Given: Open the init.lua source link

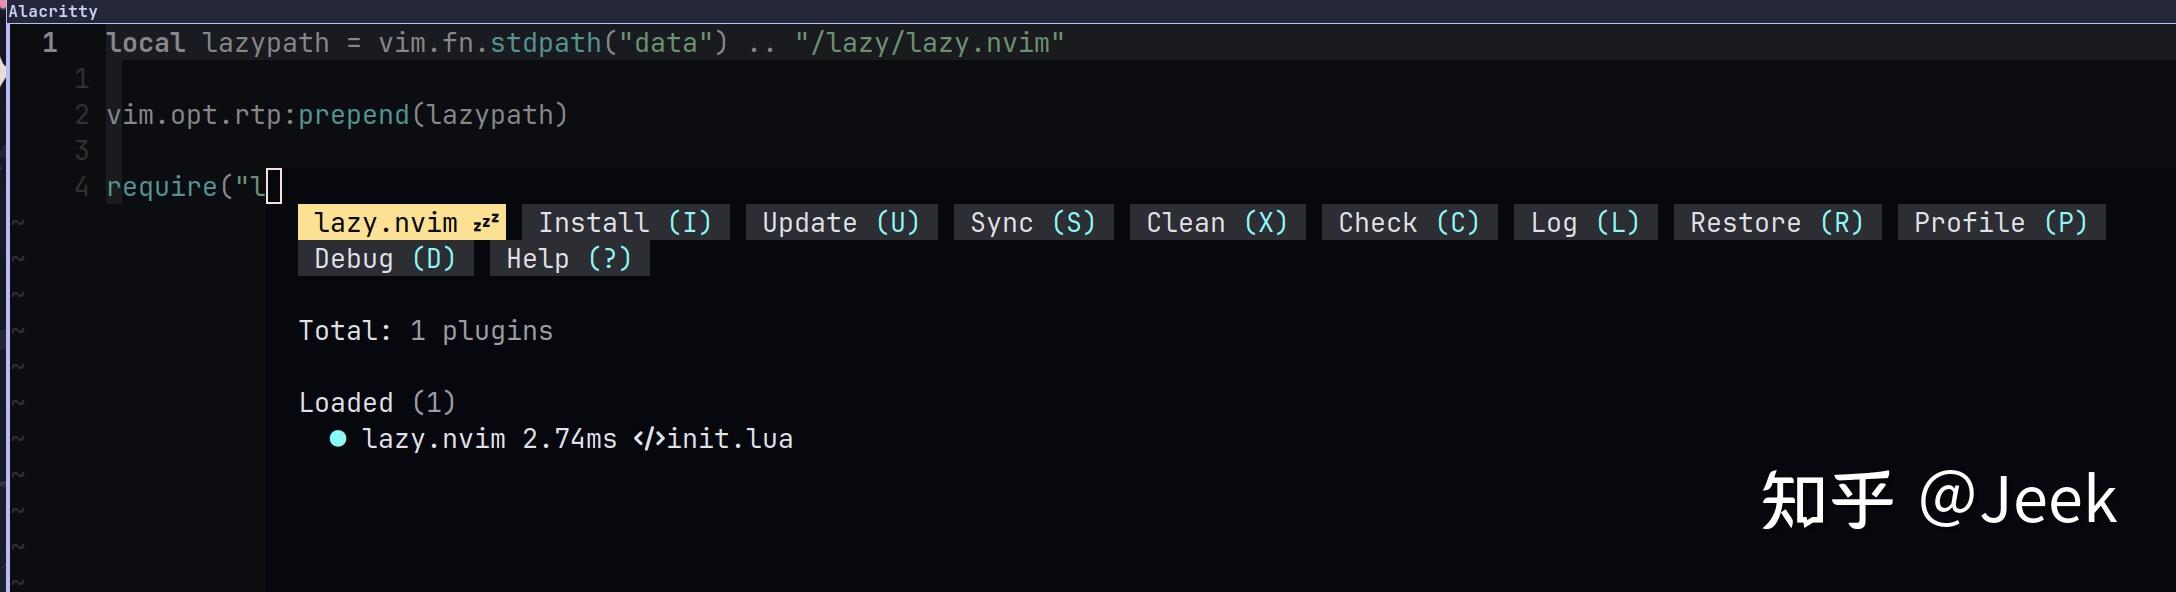Looking at the screenshot, I should click(730, 439).
